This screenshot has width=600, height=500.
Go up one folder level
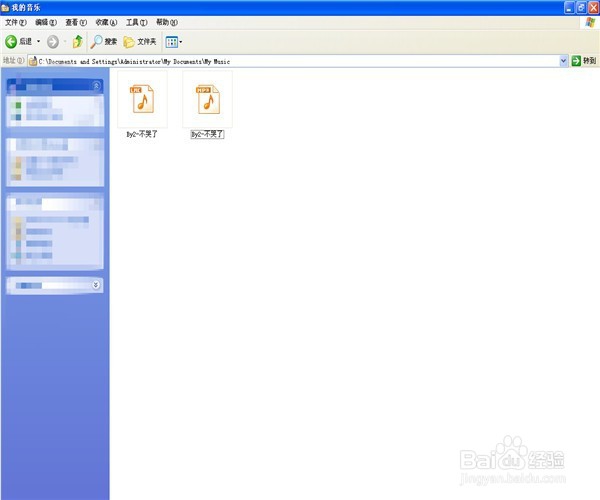(78, 42)
